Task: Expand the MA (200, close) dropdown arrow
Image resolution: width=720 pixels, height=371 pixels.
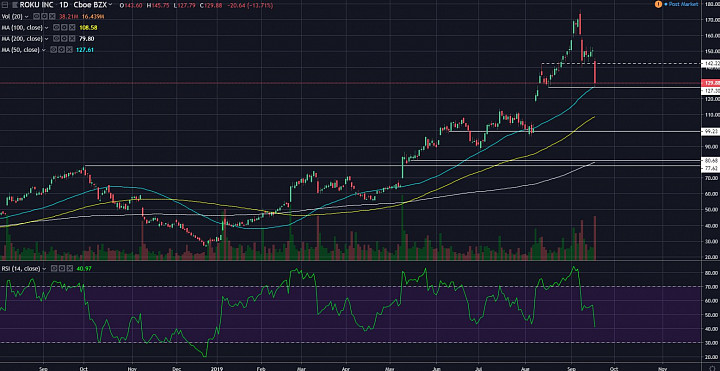Action: pos(46,39)
